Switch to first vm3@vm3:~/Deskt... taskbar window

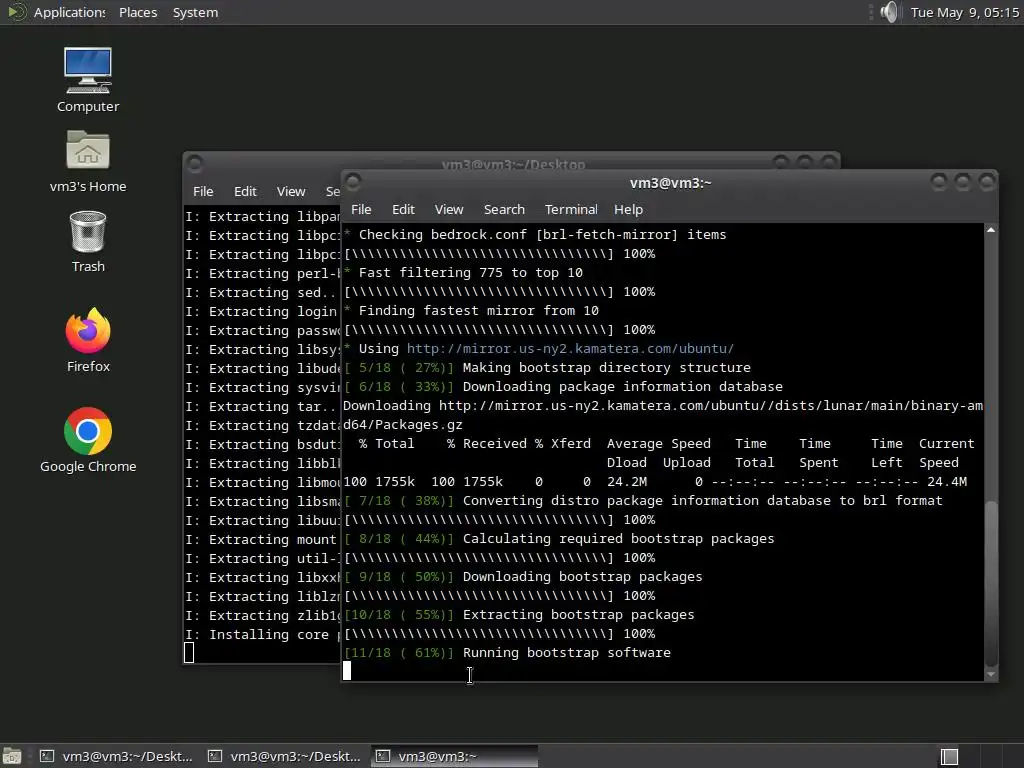117,756
